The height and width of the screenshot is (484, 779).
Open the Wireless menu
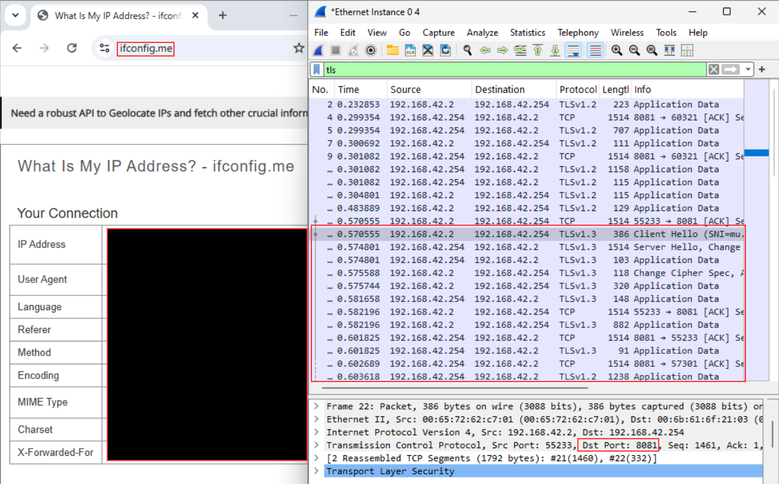click(627, 32)
